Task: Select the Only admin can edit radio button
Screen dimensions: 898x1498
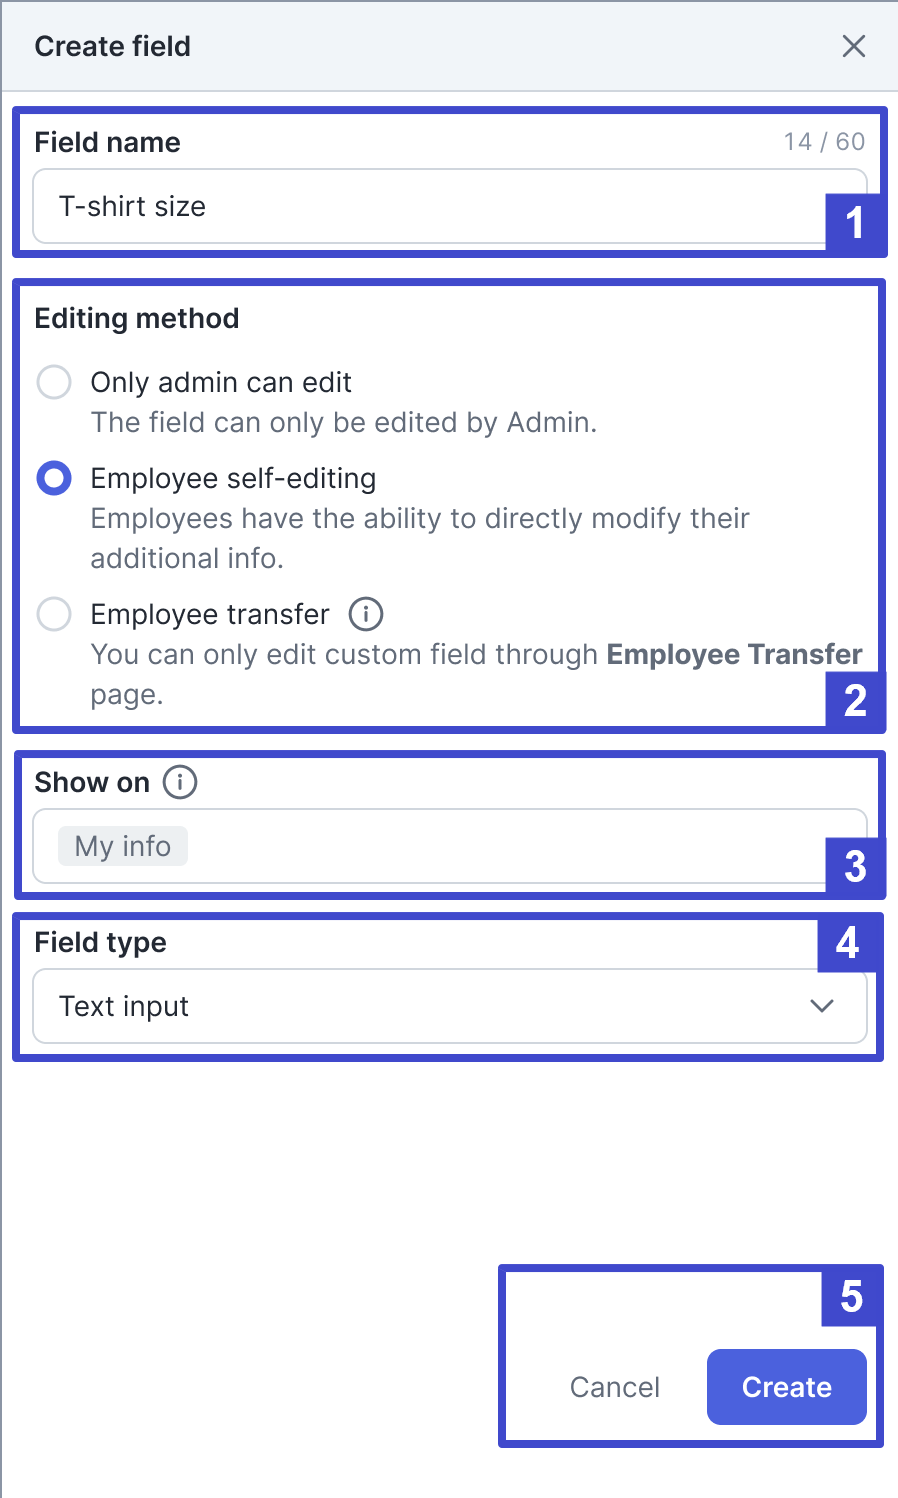Action: point(54,382)
